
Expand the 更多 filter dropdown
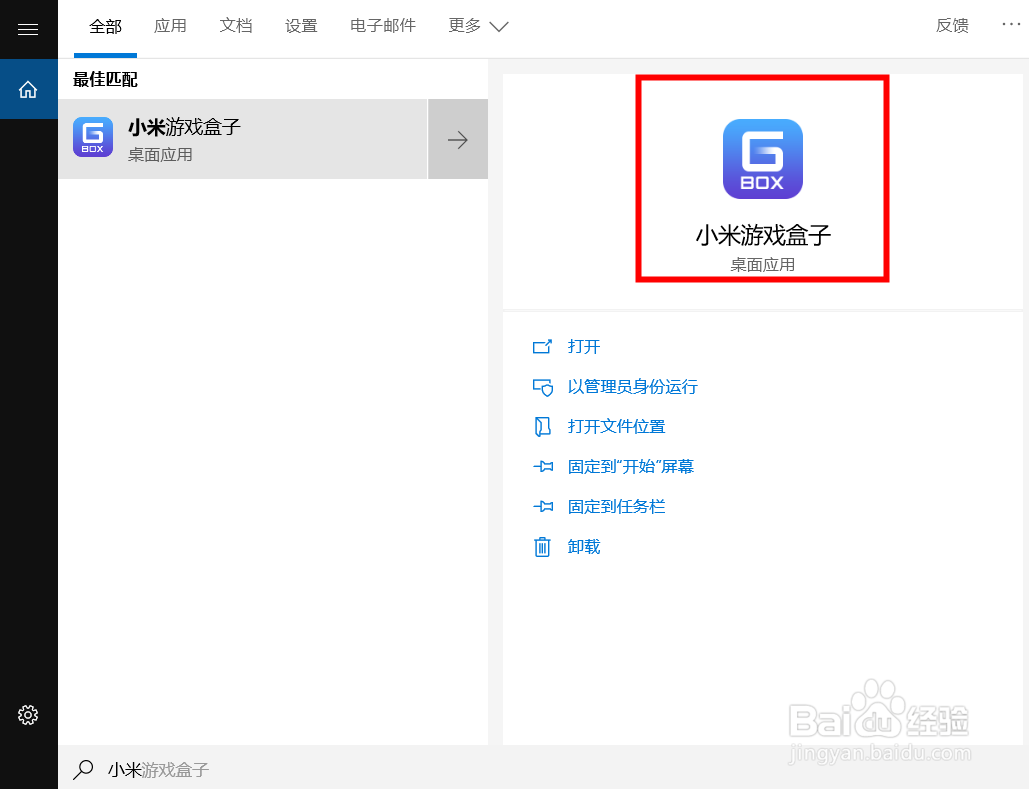tap(478, 26)
